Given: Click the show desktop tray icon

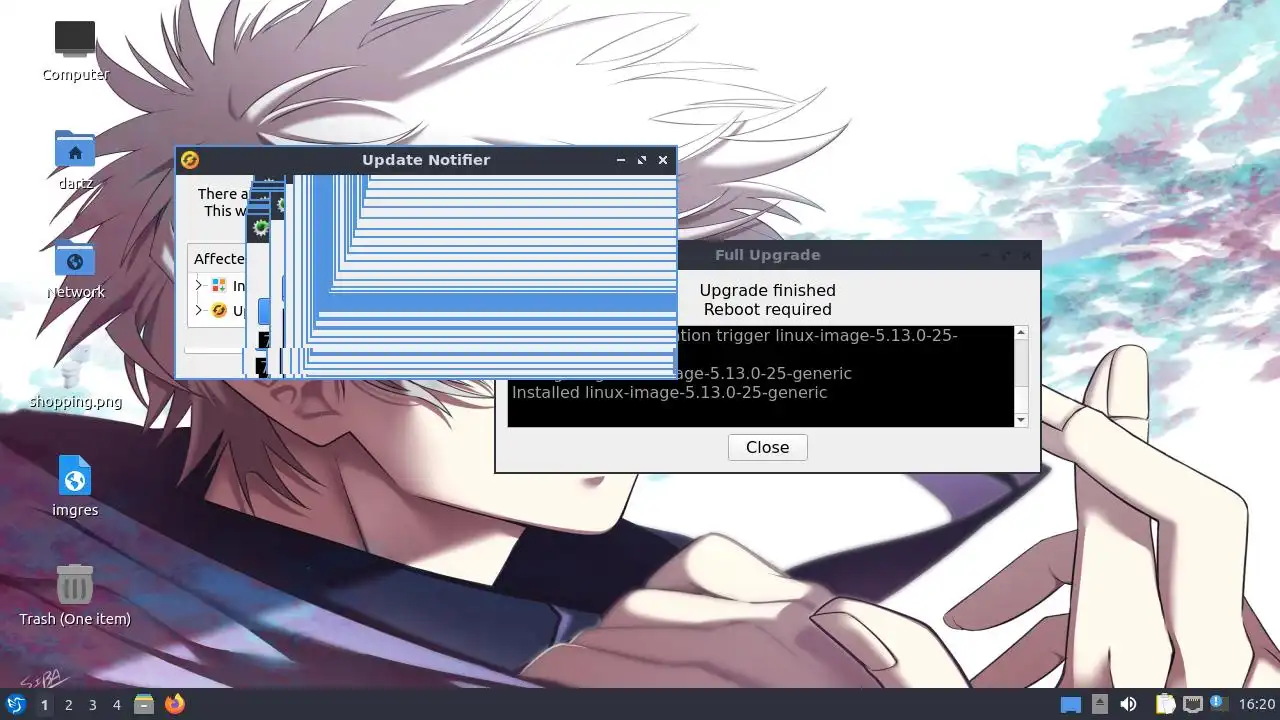Looking at the screenshot, I should tap(1071, 705).
